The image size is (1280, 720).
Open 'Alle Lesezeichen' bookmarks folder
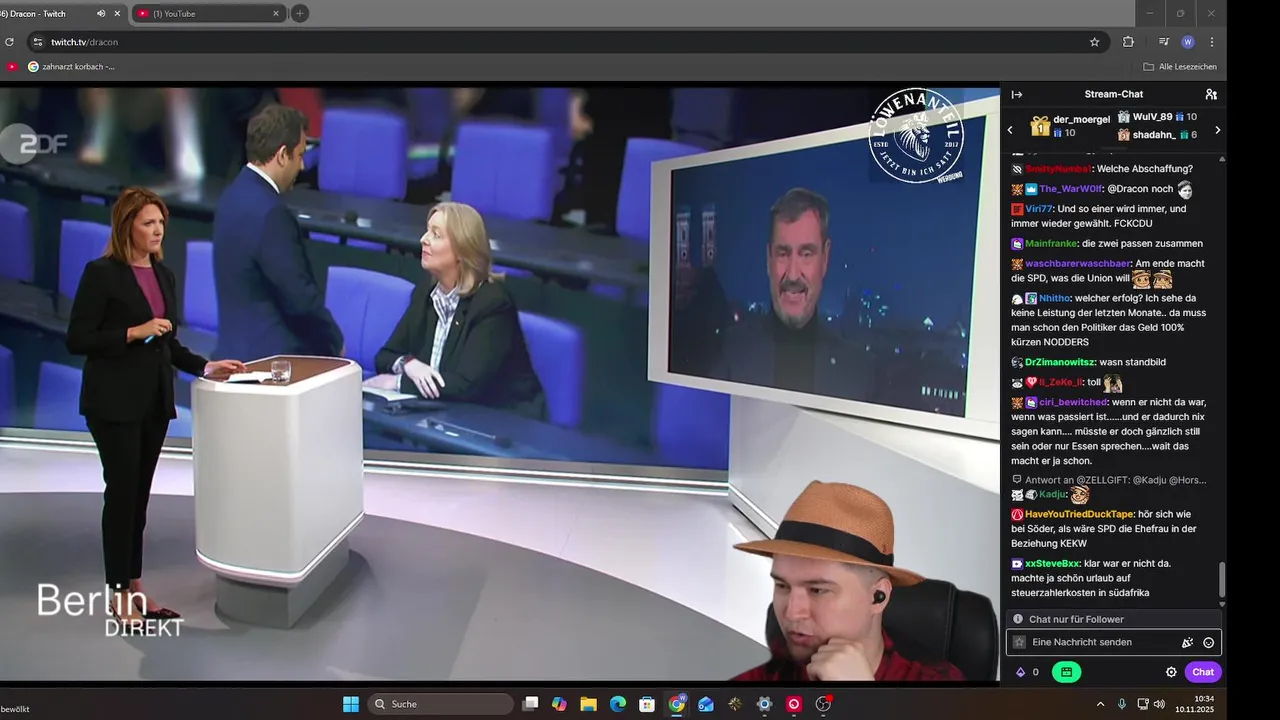point(1180,67)
